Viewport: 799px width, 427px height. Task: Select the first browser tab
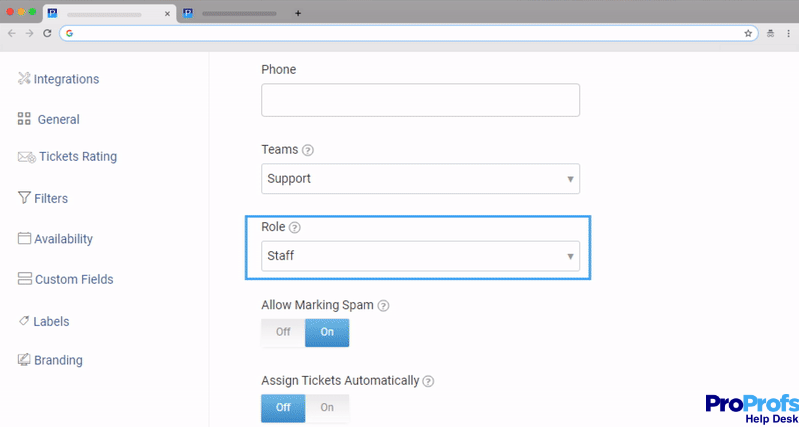pos(110,14)
